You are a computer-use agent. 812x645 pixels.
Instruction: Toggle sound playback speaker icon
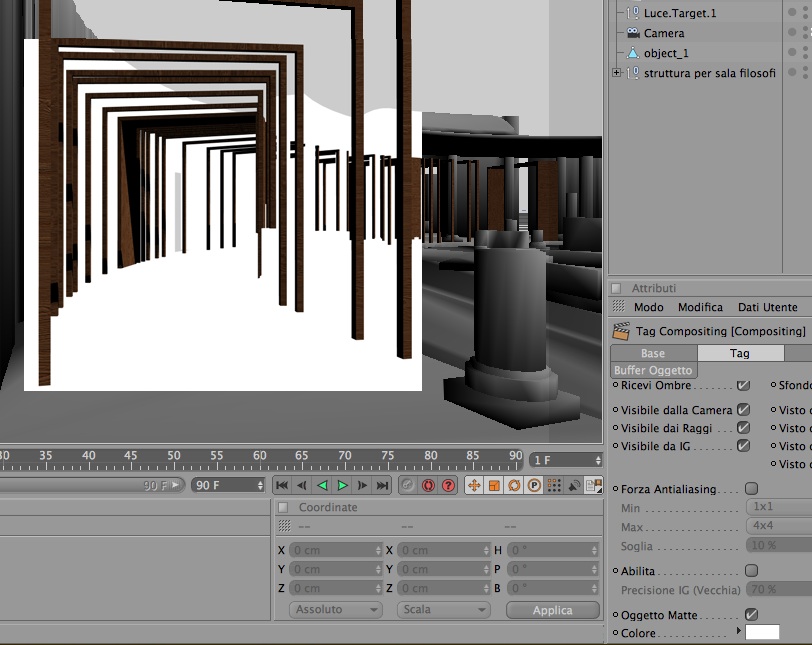[574, 486]
